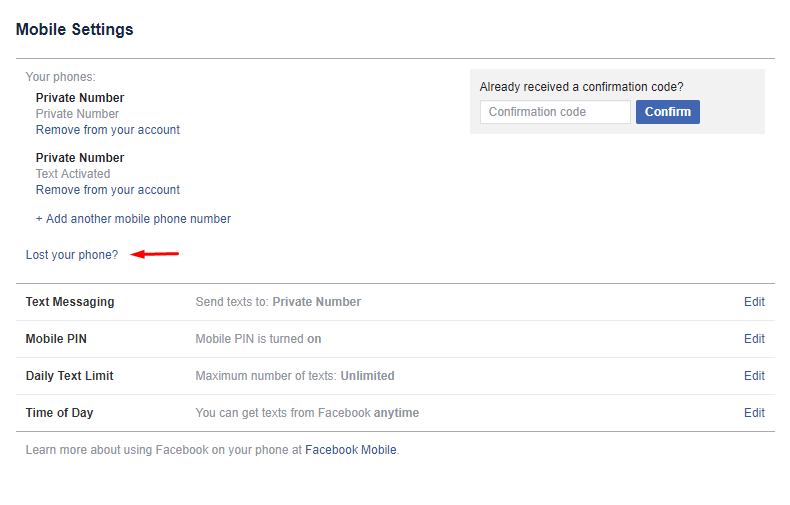Select the Text Messaging row label
This screenshot has width=790, height=505.
click(70, 302)
